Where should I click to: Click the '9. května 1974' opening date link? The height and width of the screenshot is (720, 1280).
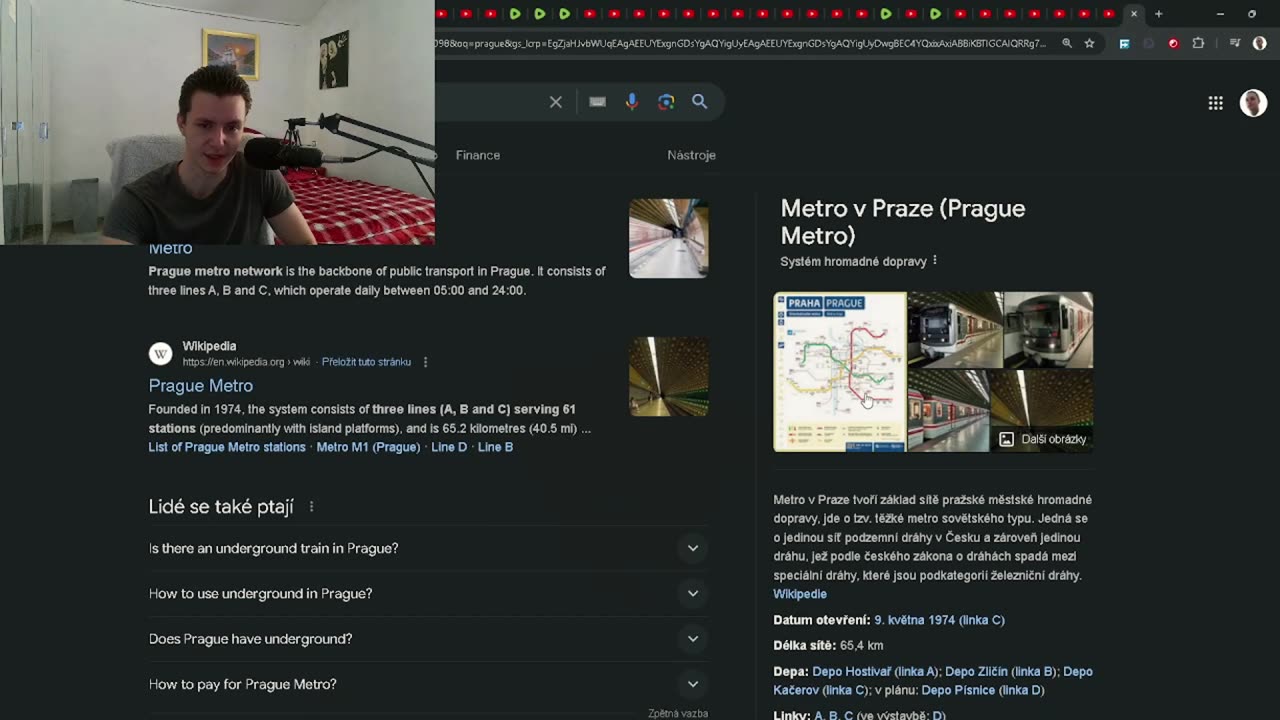(939, 620)
